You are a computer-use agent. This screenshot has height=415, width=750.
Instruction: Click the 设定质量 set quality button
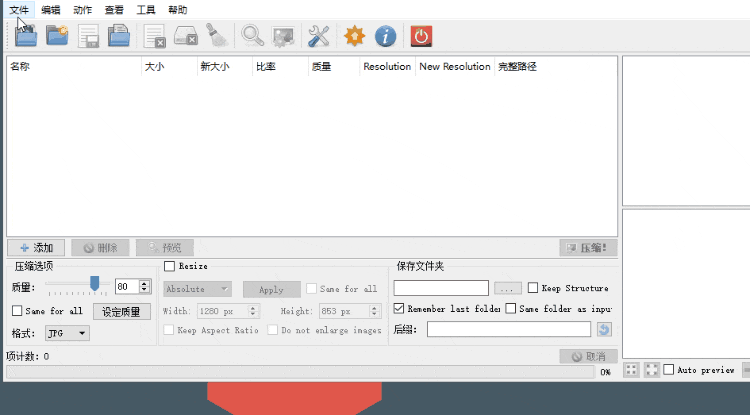point(121,312)
